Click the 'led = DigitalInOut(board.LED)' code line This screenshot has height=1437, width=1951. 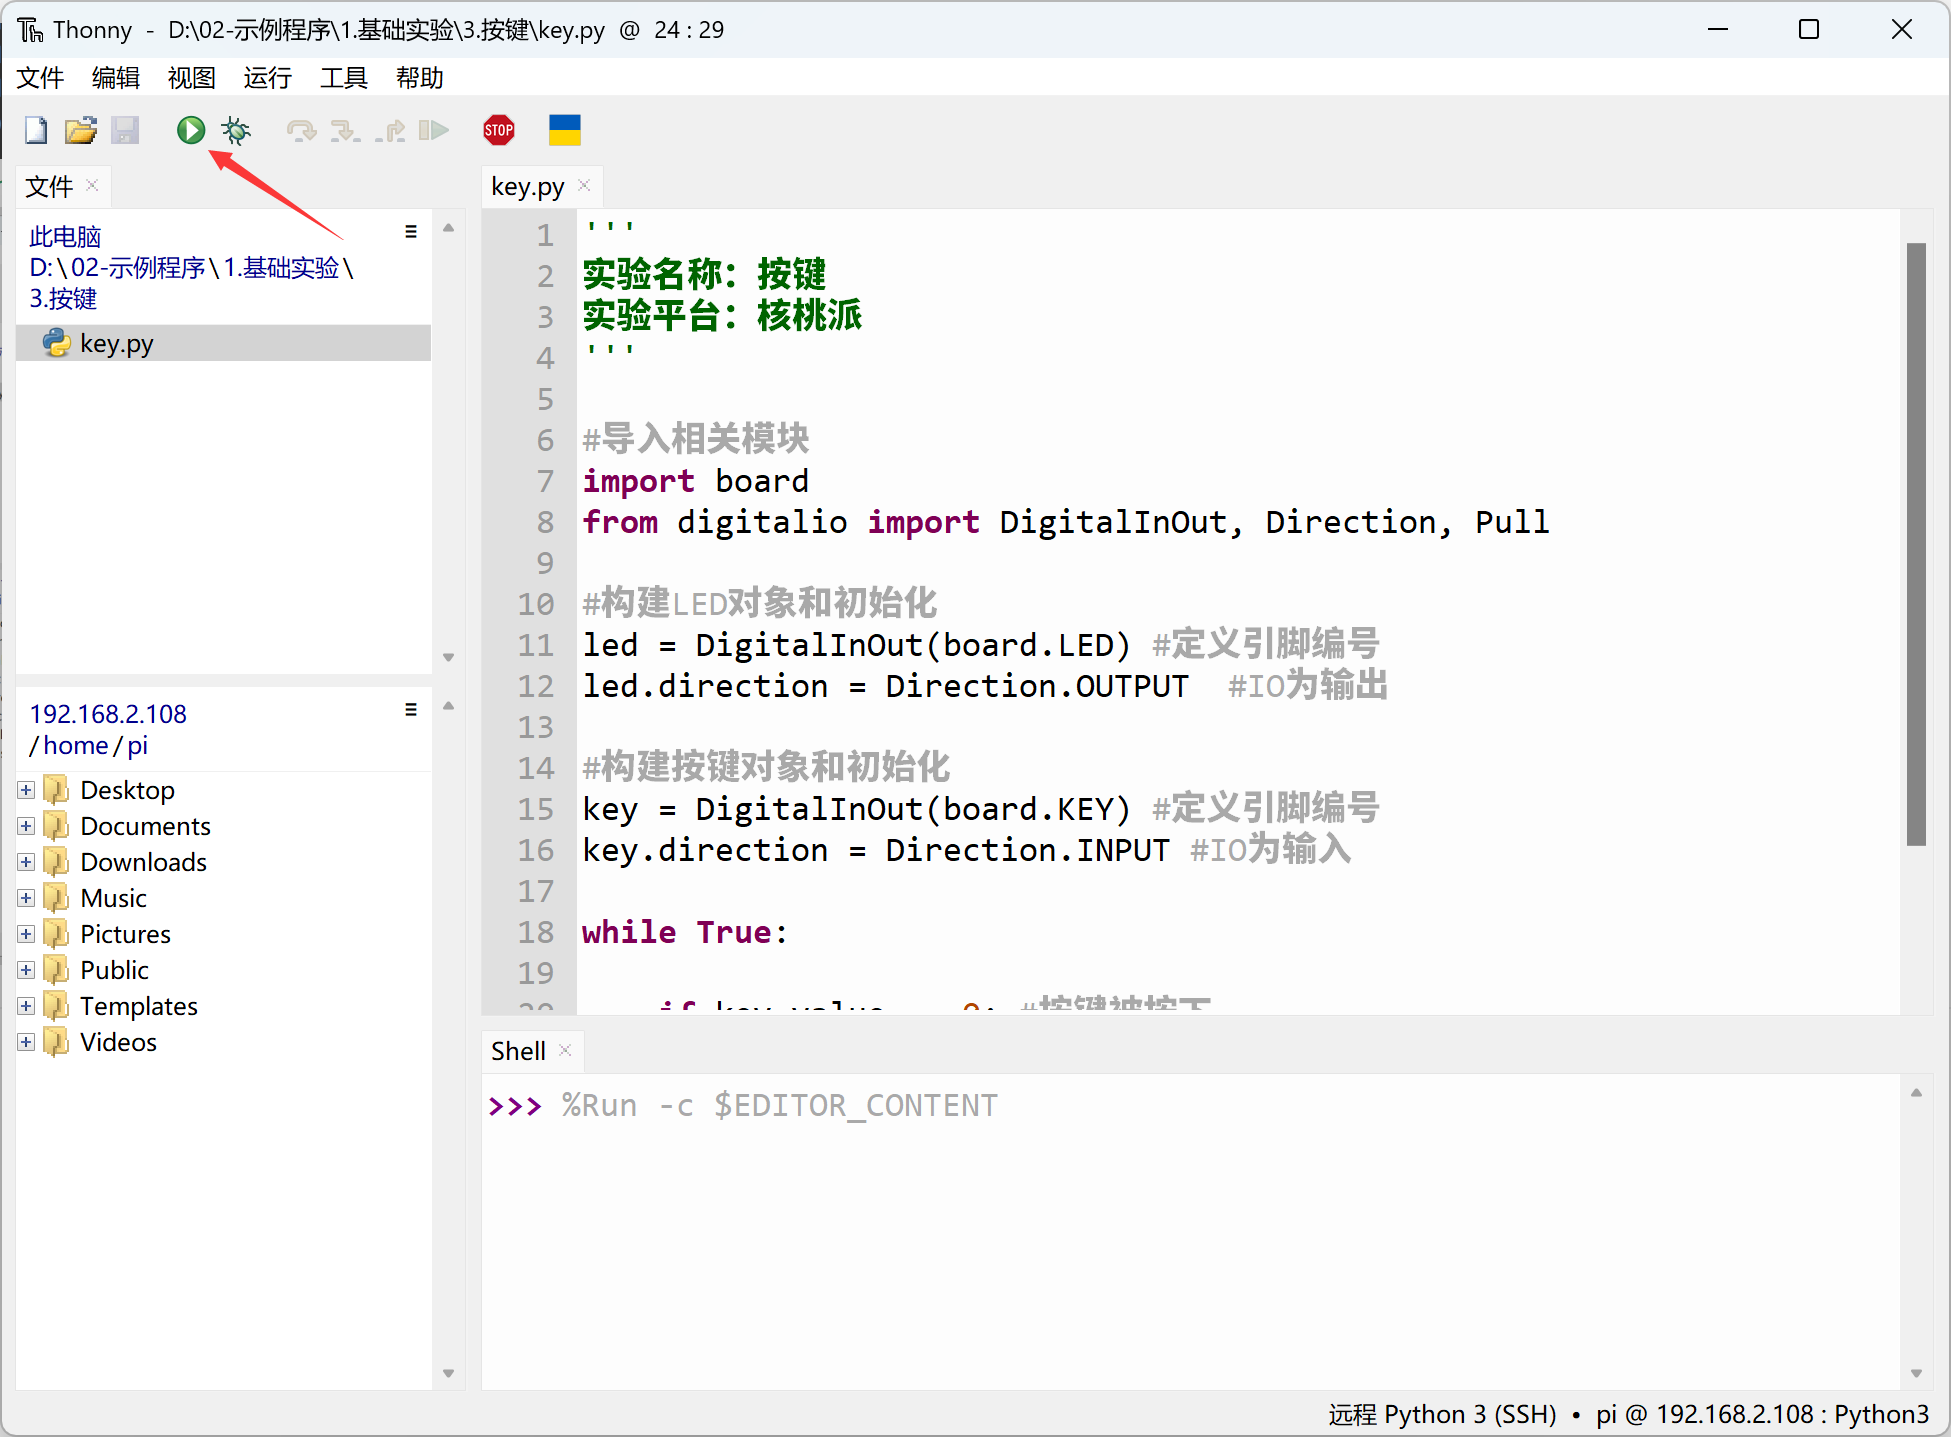click(x=857, y=645)
